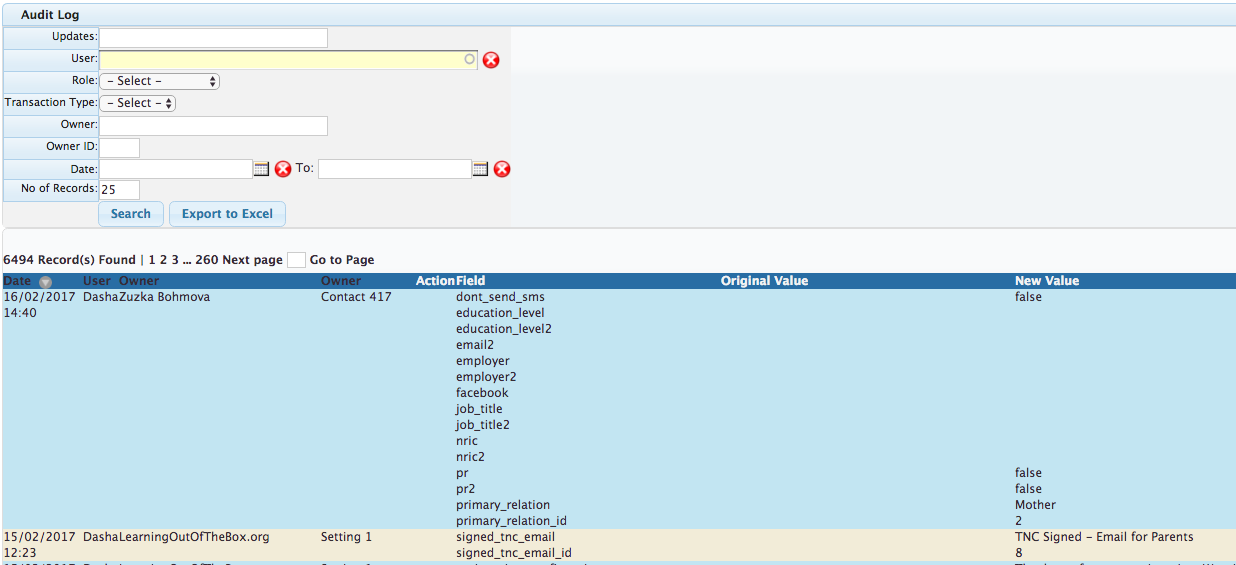Focus the page number box

tap(296, 260)
